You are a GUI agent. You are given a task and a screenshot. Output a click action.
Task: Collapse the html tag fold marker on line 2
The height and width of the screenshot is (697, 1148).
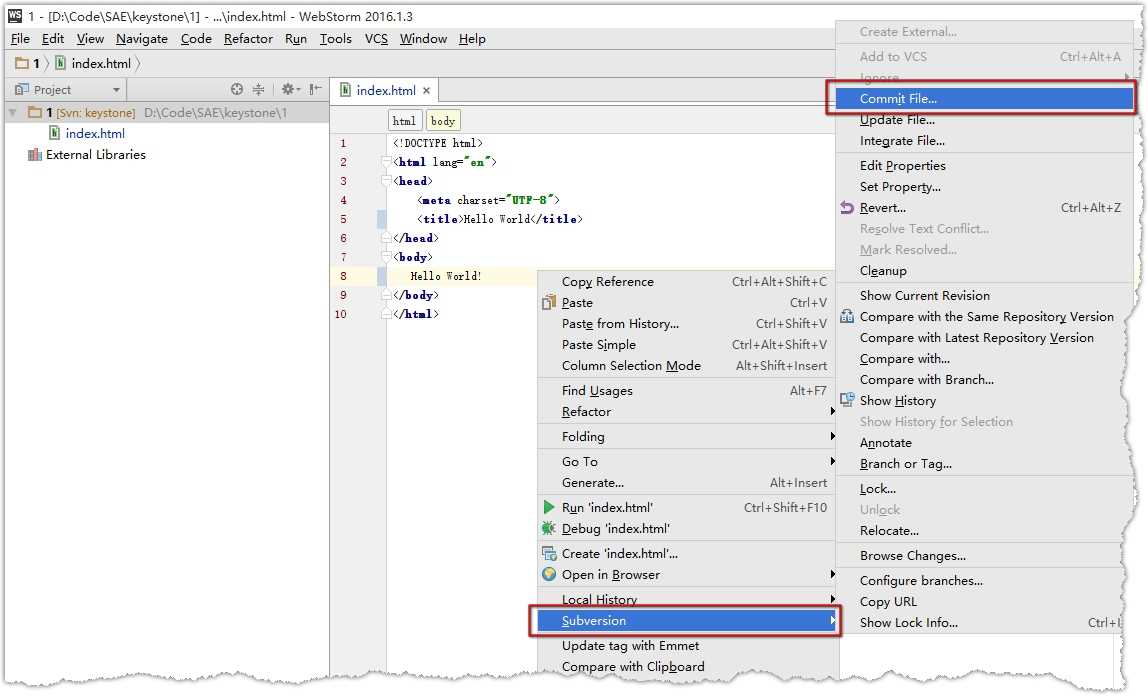386,162
